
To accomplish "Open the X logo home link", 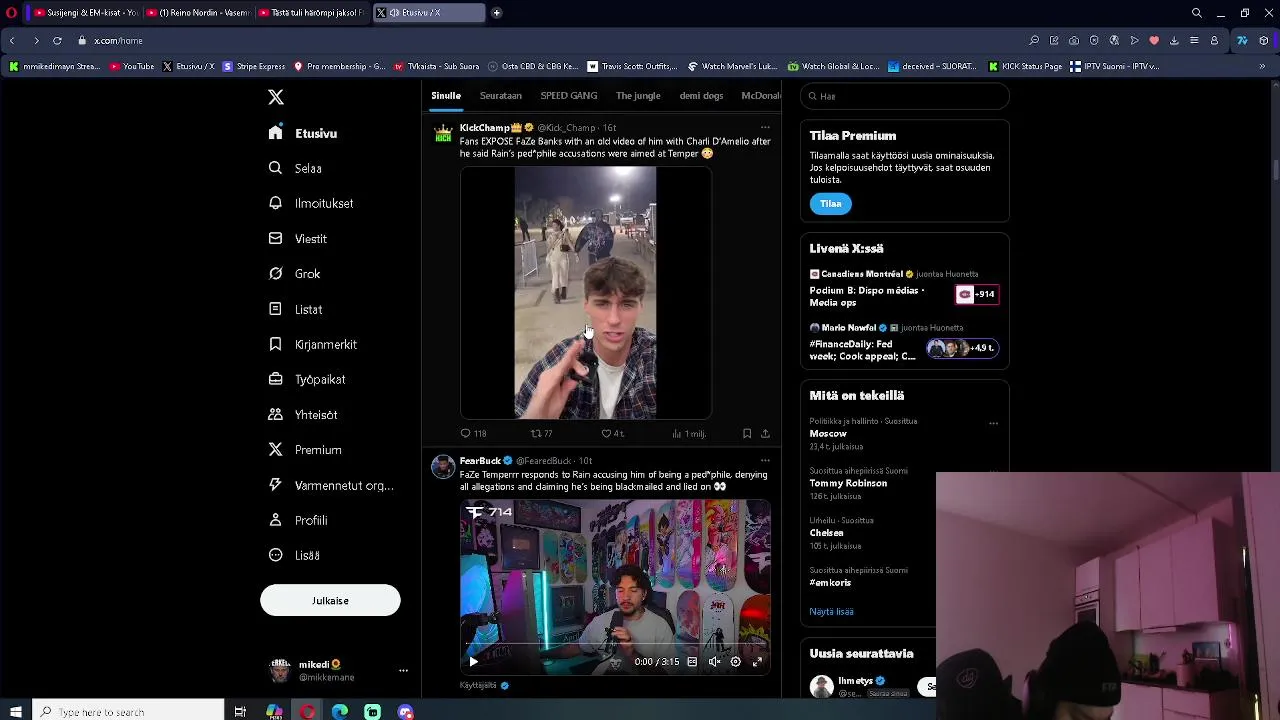I will pos(276,97).
